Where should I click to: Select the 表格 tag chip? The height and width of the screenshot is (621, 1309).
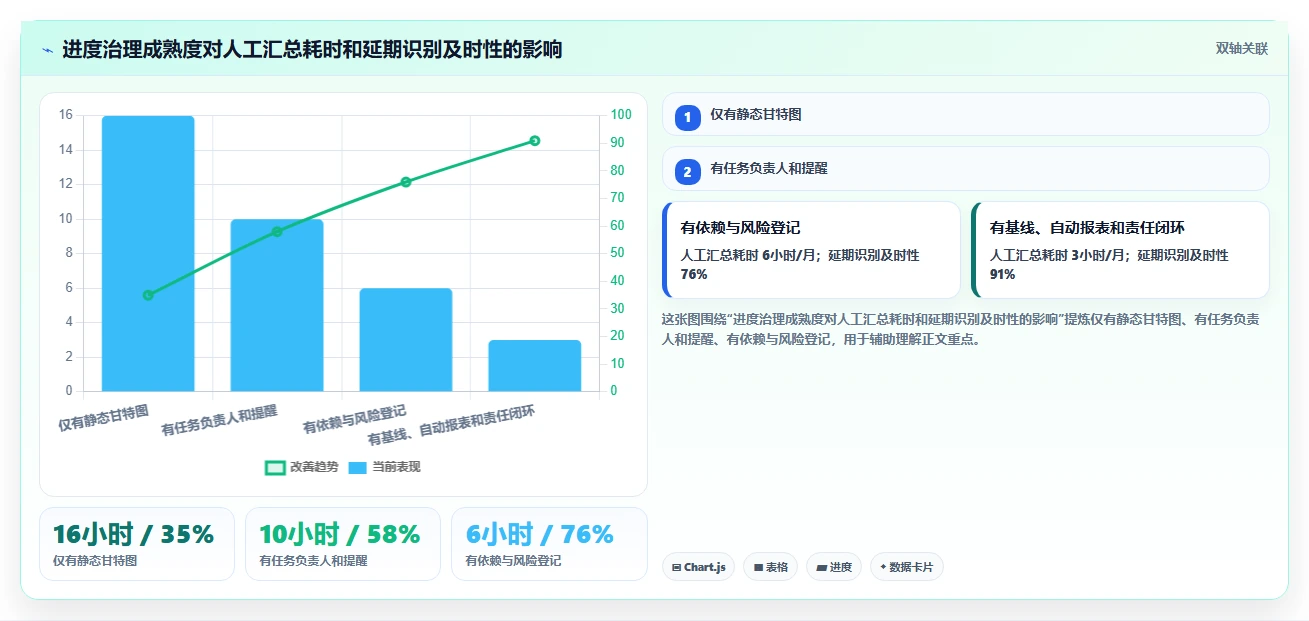770,567
